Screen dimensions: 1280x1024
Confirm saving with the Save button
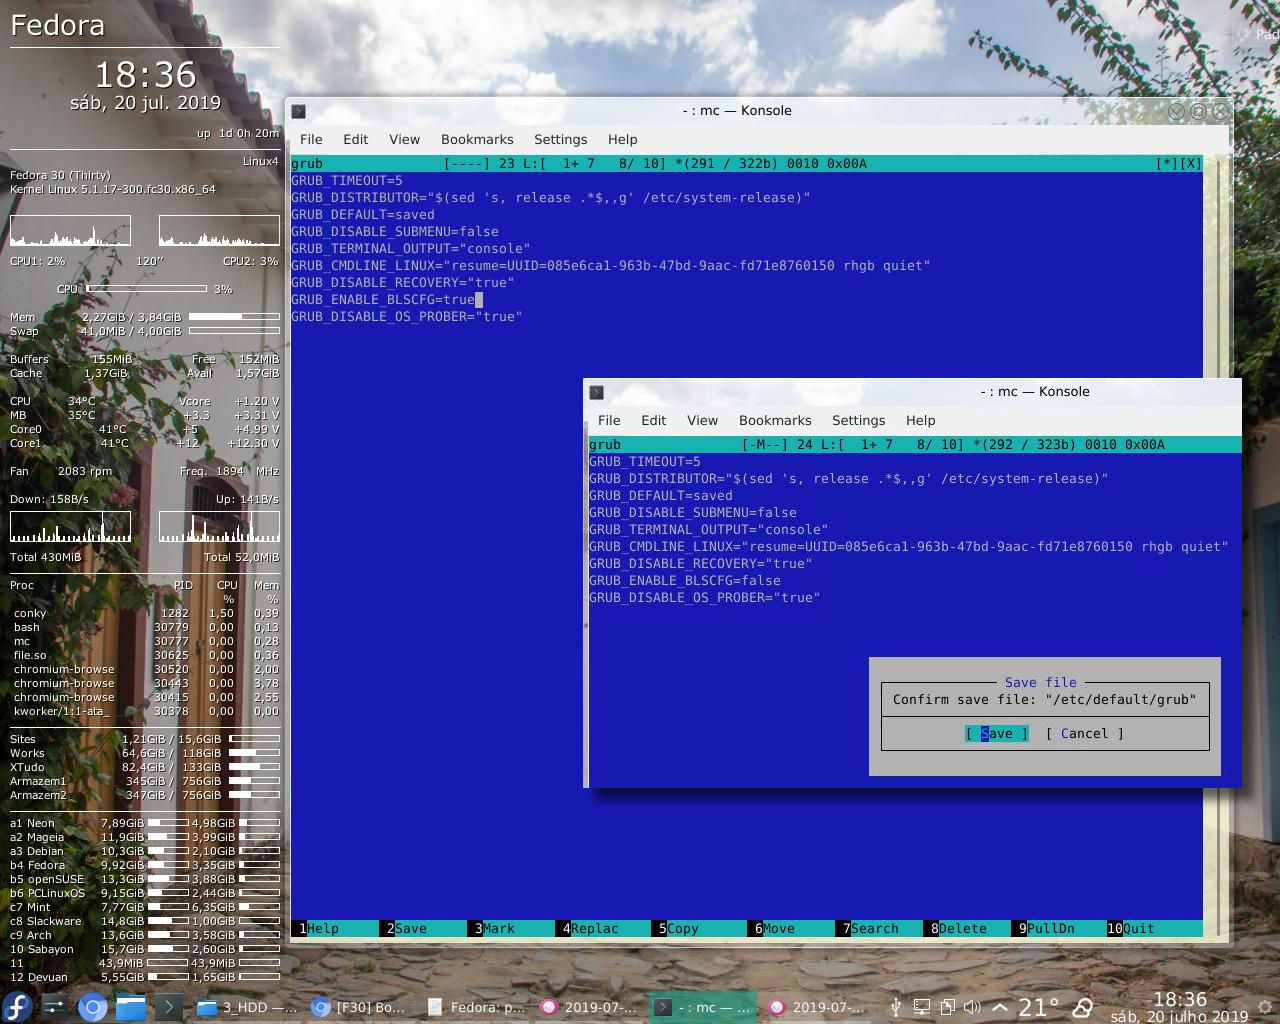997,733
